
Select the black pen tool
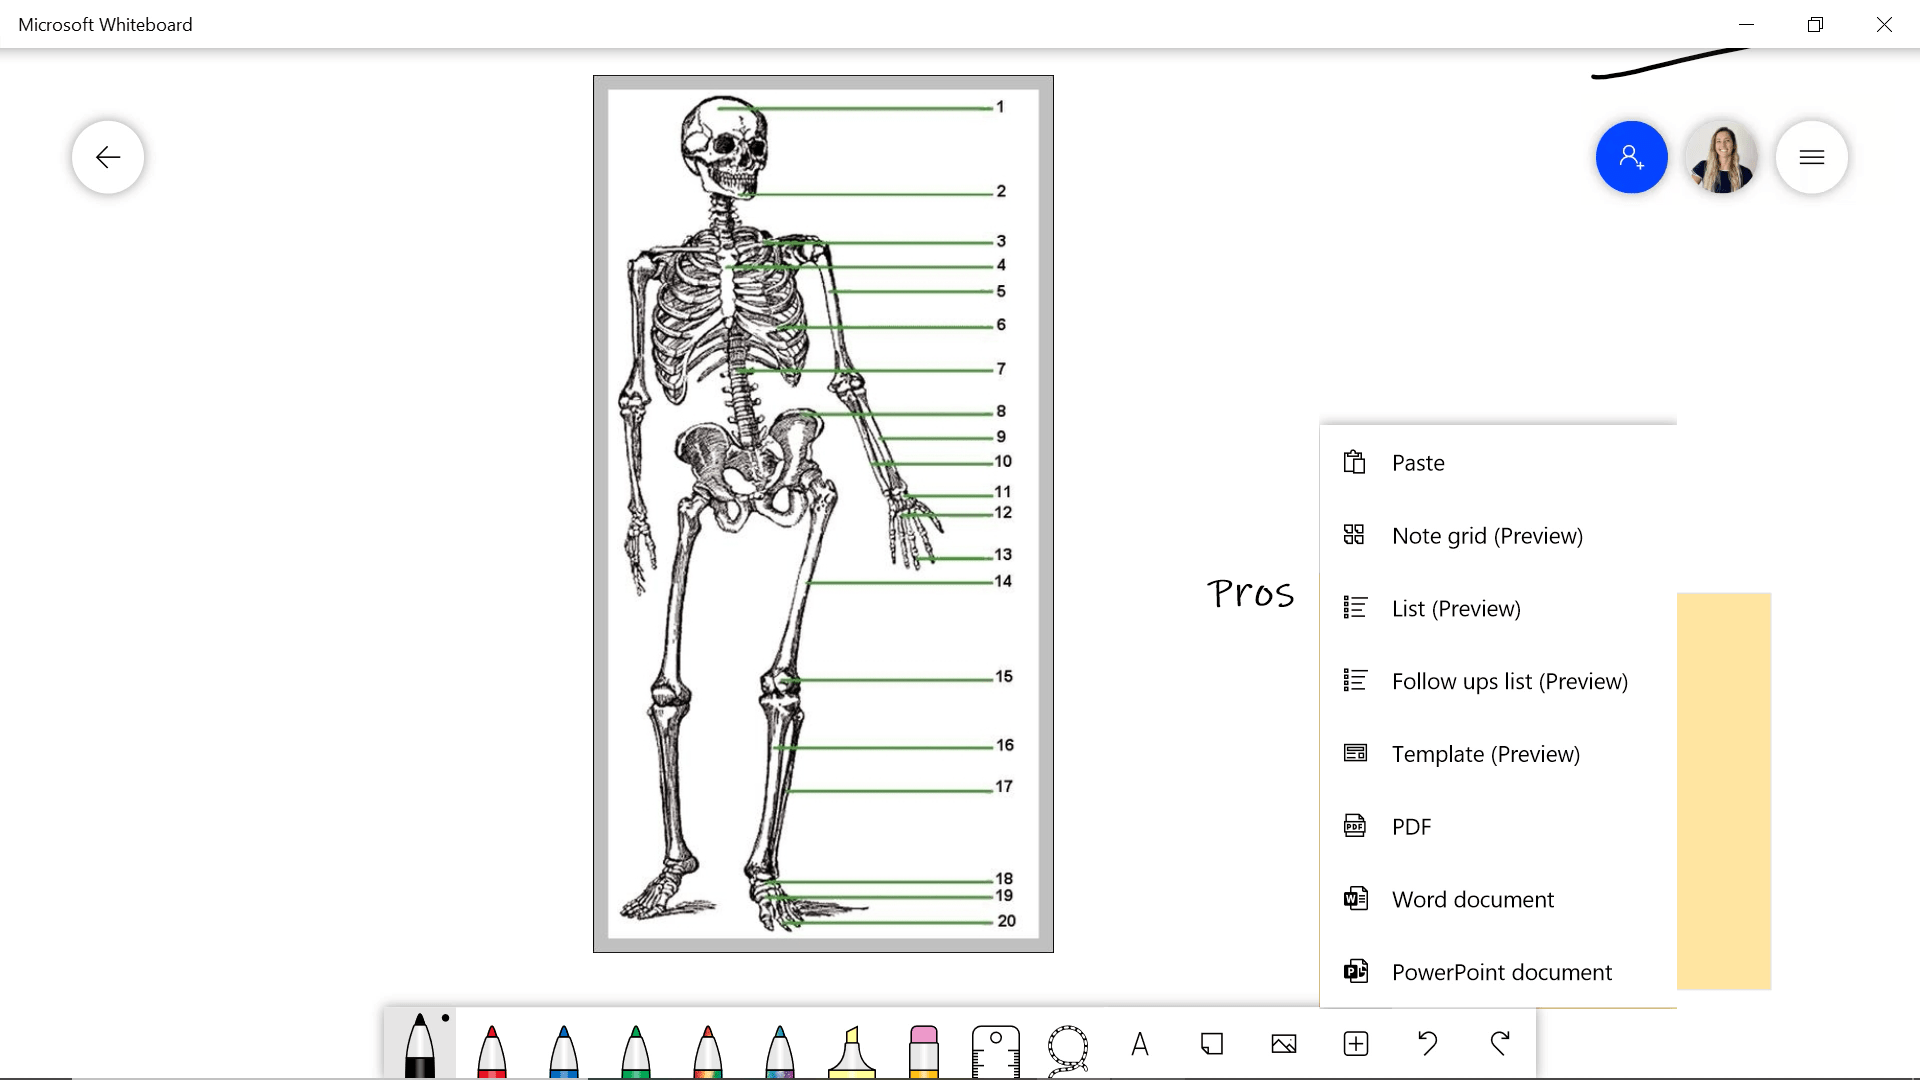click(x=420, y=1045)
